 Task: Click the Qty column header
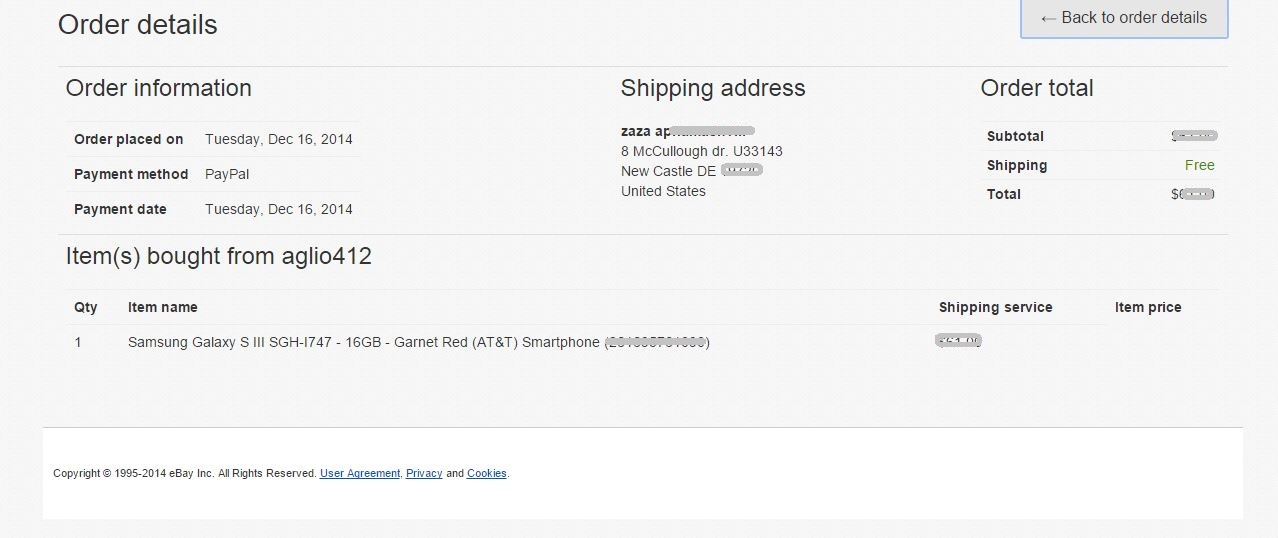tap(86, 307)
